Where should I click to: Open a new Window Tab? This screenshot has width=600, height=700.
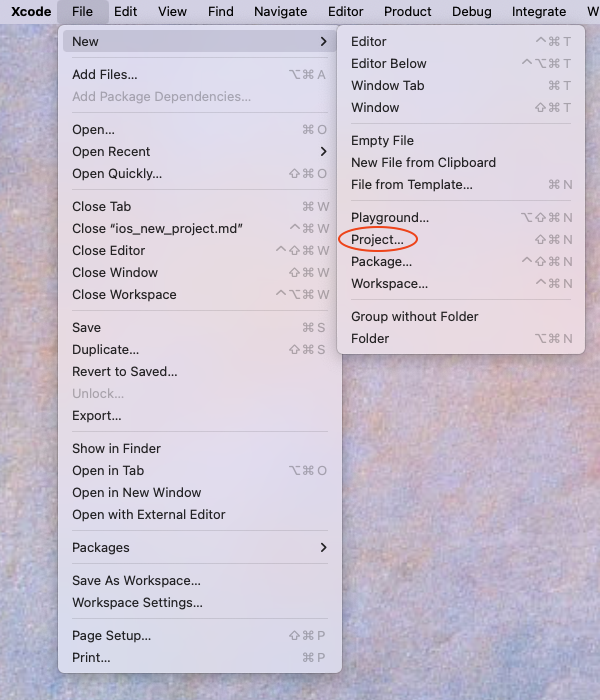(387, 86)
